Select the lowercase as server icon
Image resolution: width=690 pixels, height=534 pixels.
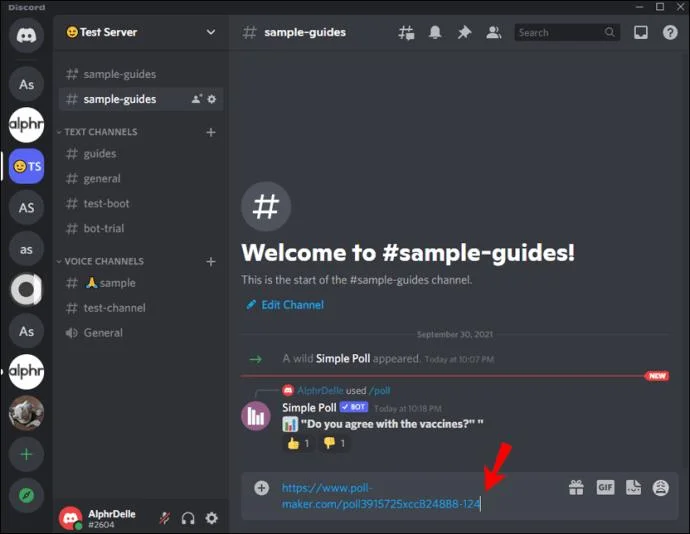(x=26, y=249)
